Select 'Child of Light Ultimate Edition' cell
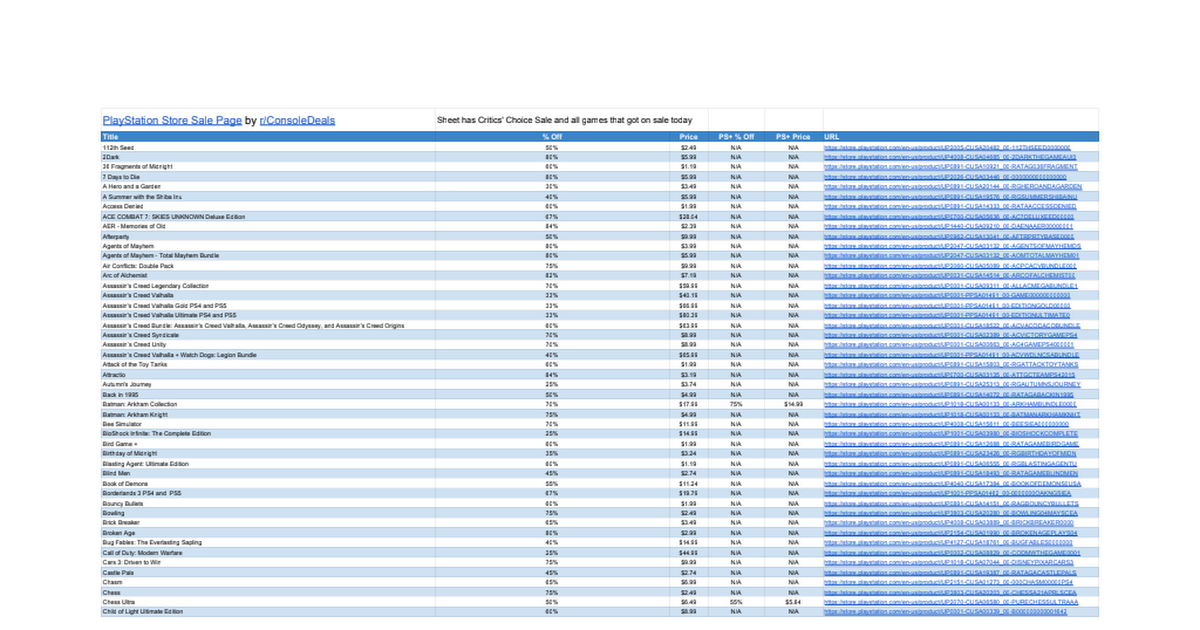The width and height of the screenshot is (1200, 630). [269, 611]
